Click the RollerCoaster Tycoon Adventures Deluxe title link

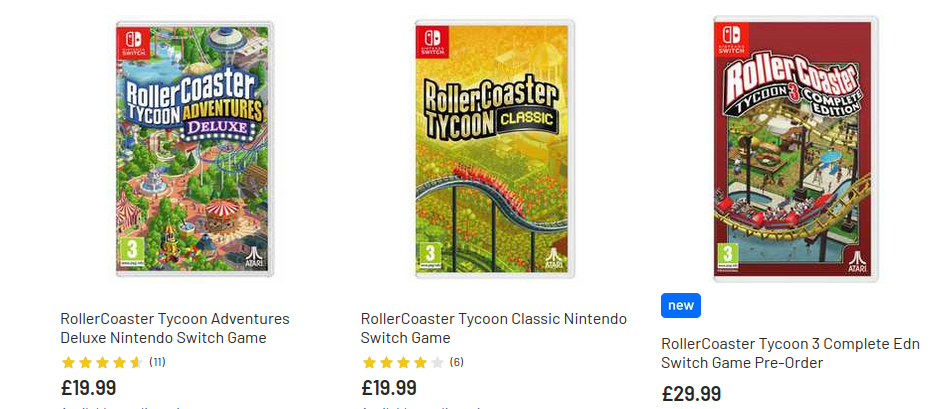tap(174, 328)
